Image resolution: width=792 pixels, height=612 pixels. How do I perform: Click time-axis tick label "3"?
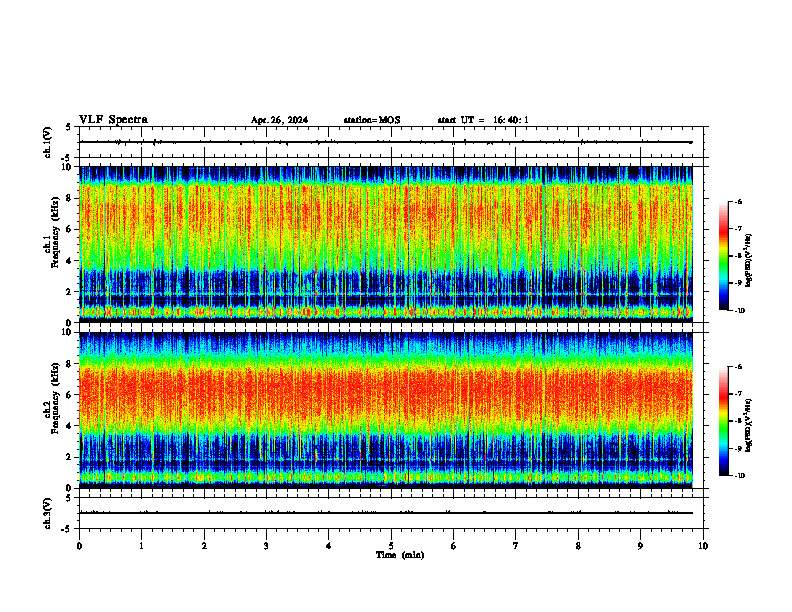coord(266,546)
